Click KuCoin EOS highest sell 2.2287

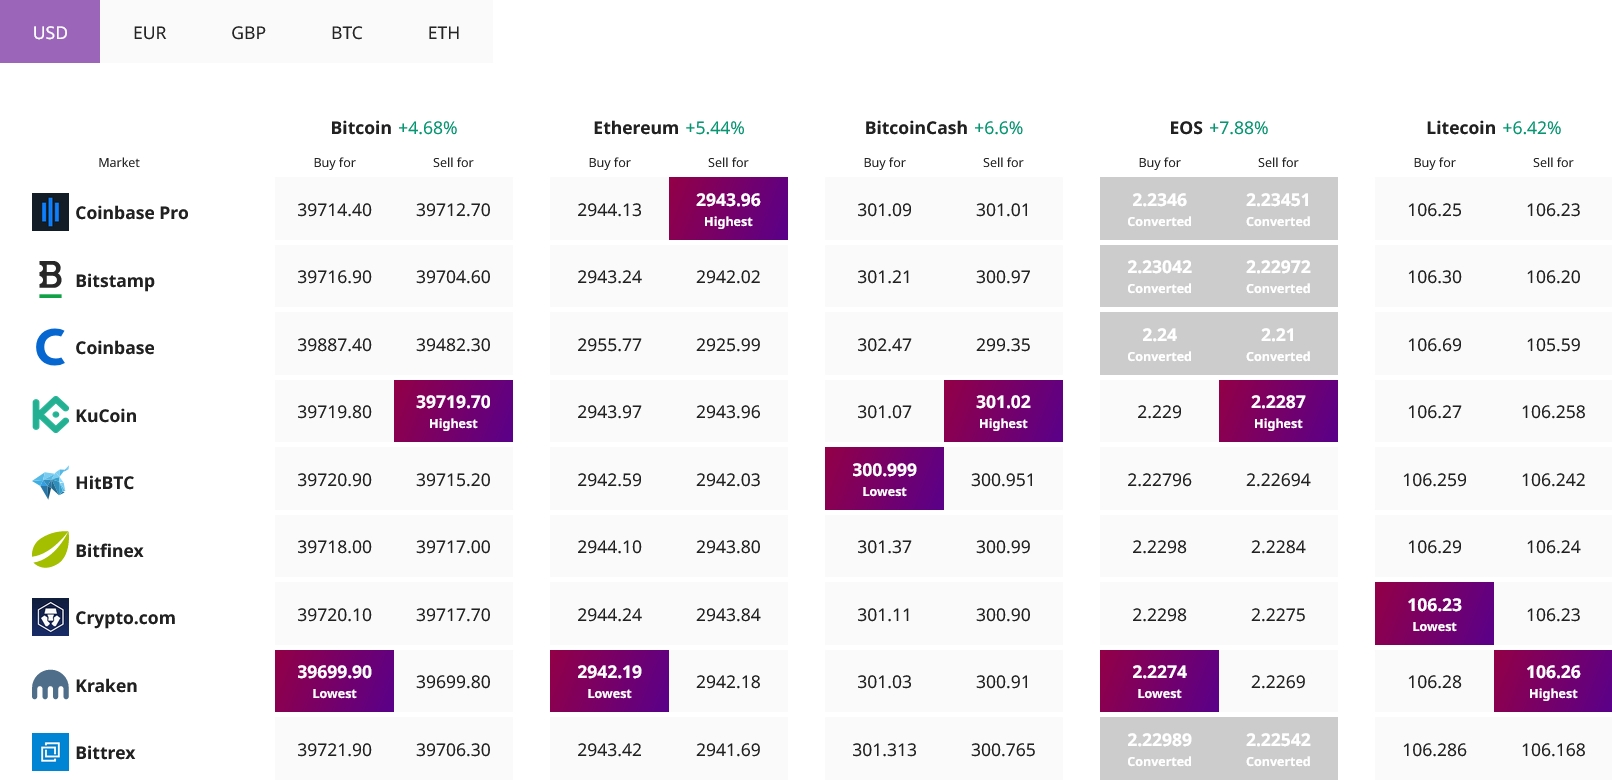click(x=1278, y=411)
